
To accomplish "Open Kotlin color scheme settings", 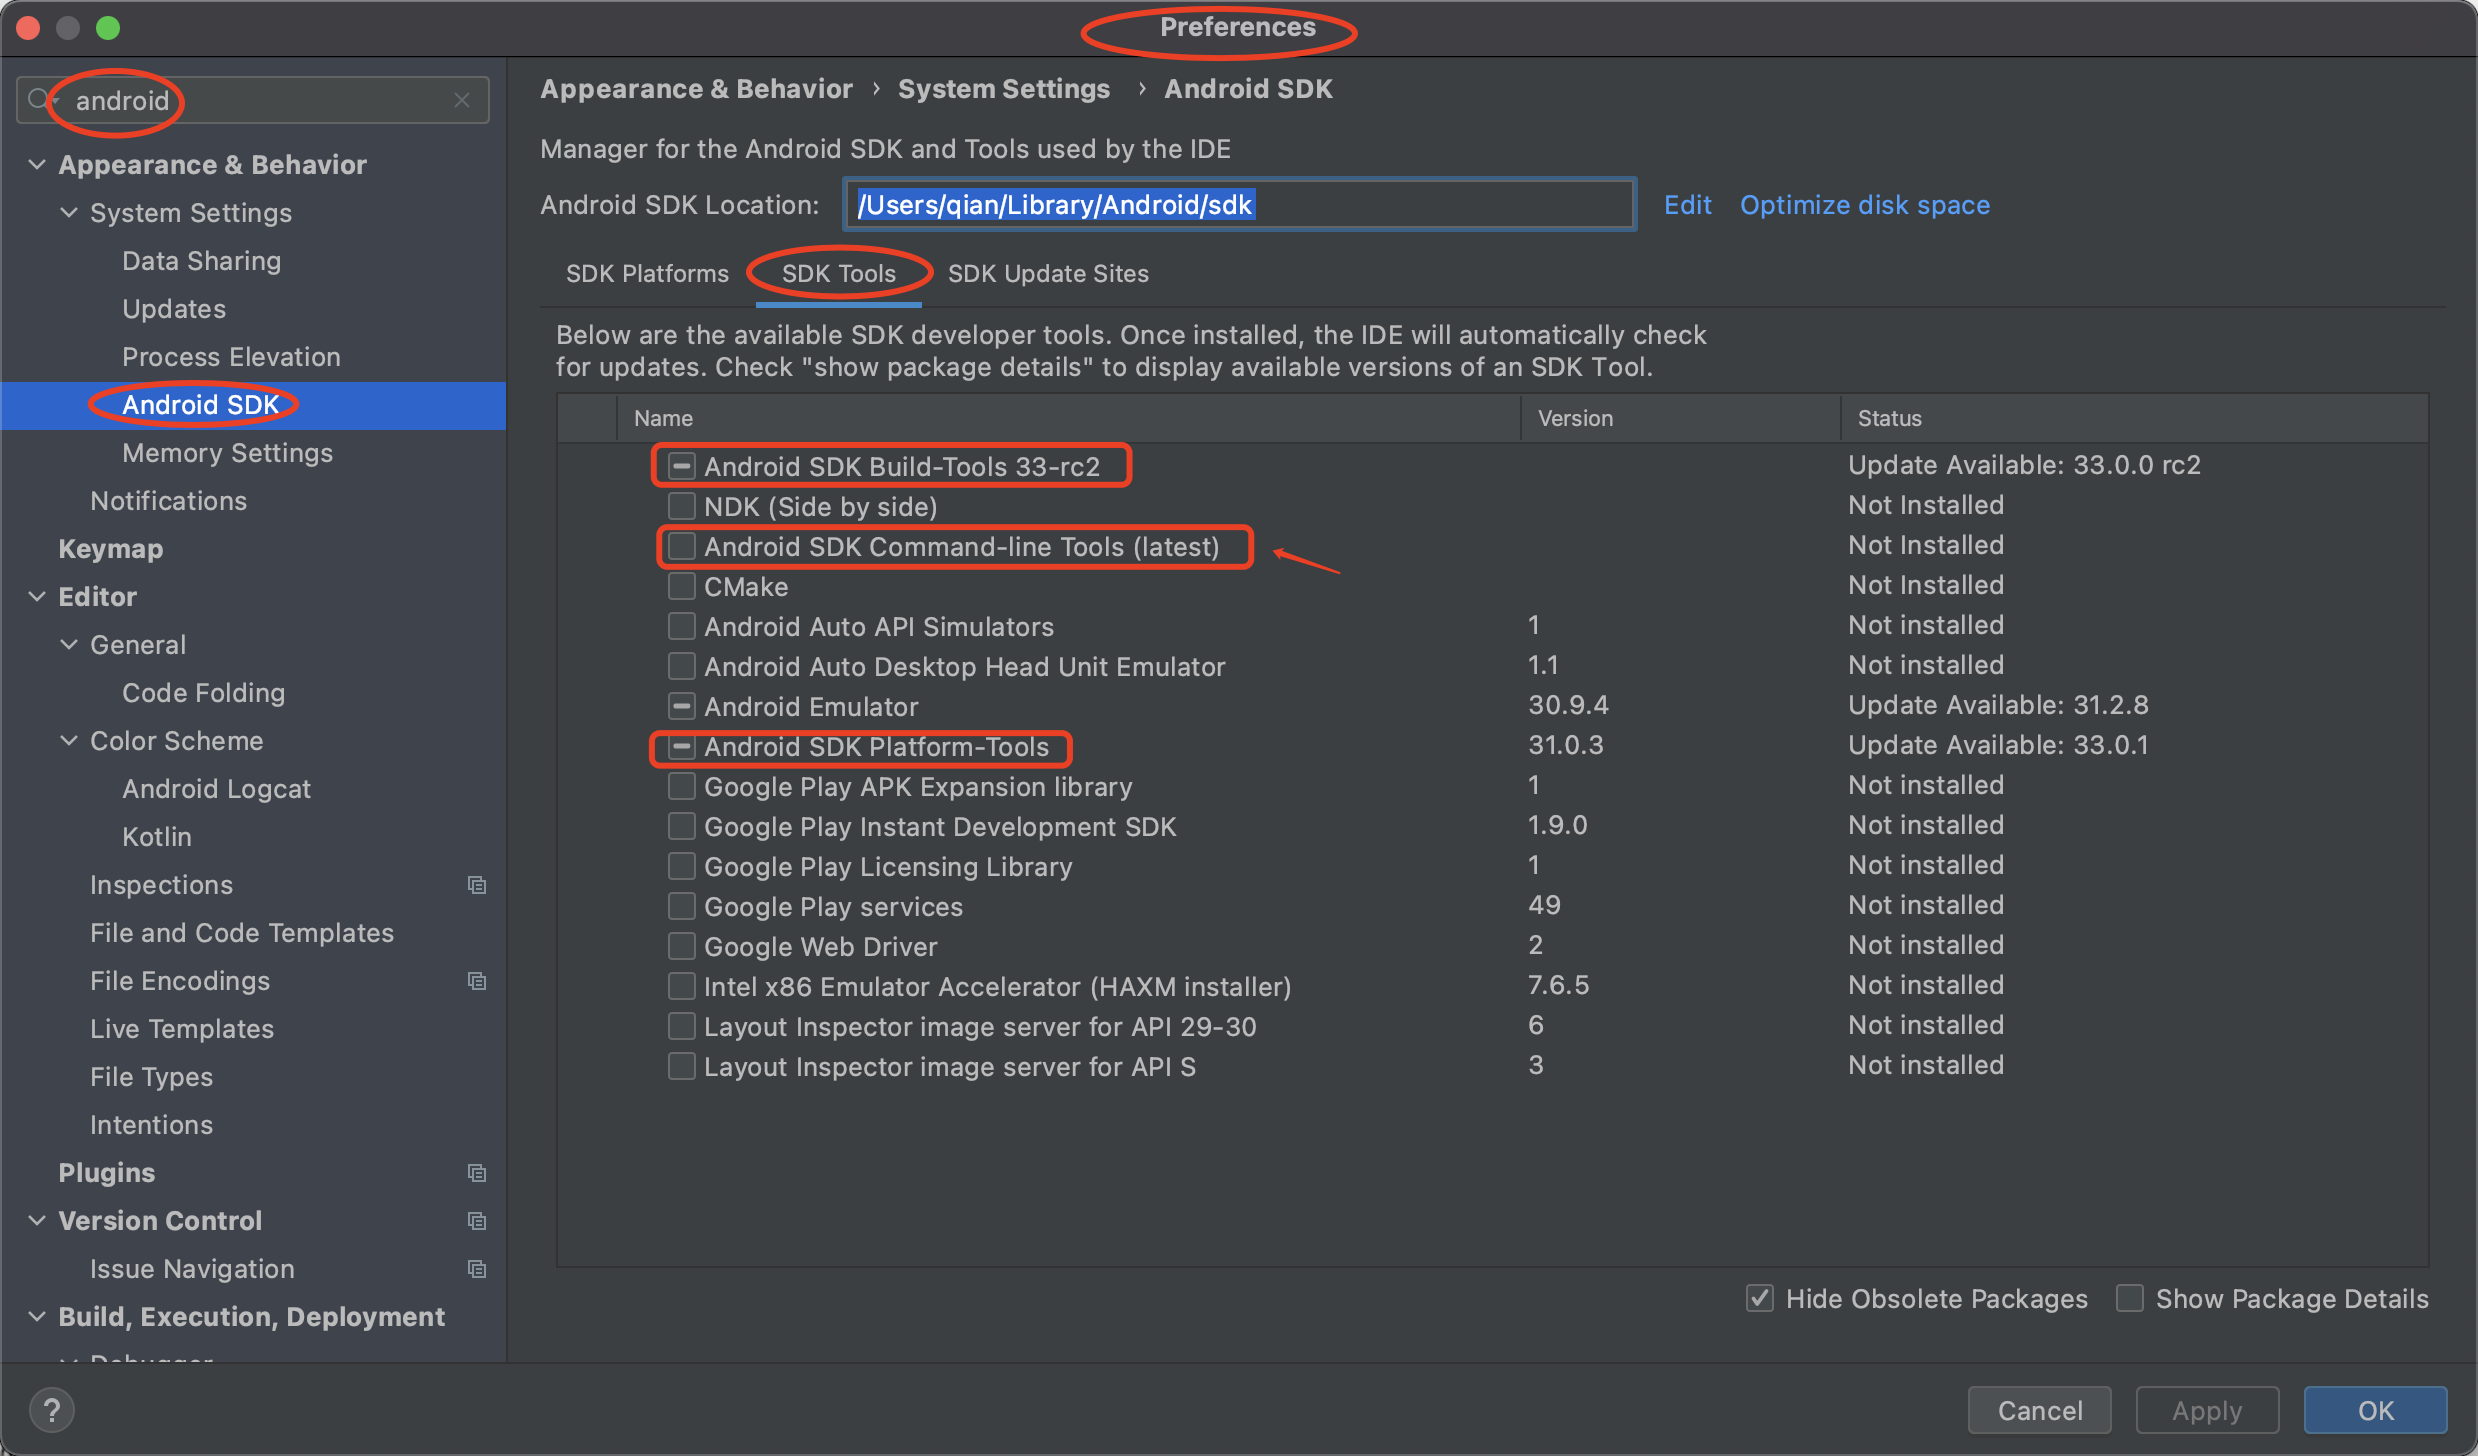I will coord(156,837).
